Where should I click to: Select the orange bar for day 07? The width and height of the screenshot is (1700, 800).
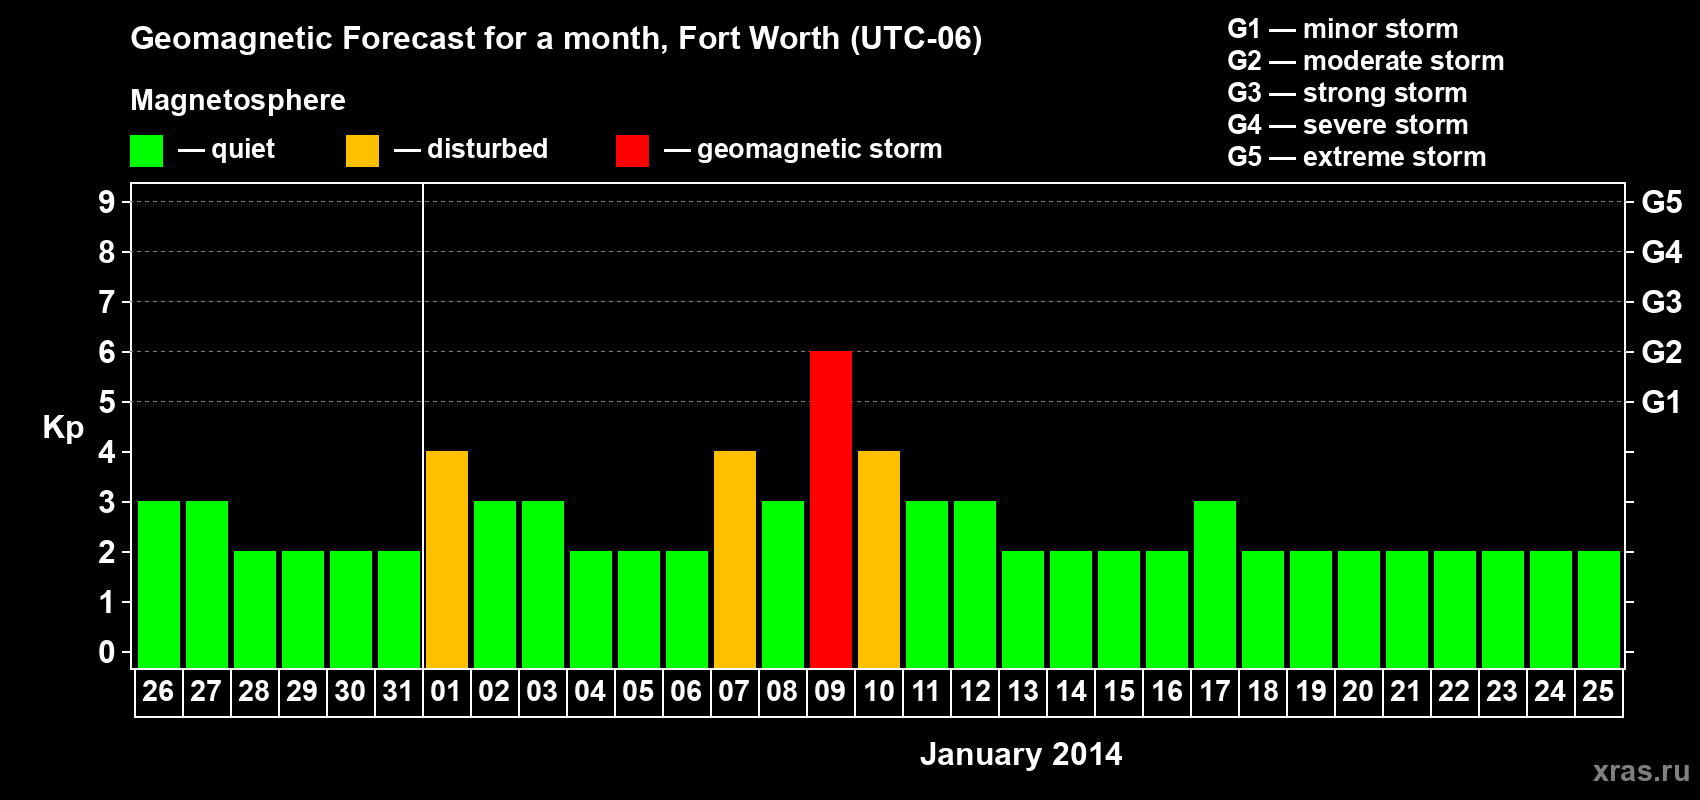coord(734,559)
